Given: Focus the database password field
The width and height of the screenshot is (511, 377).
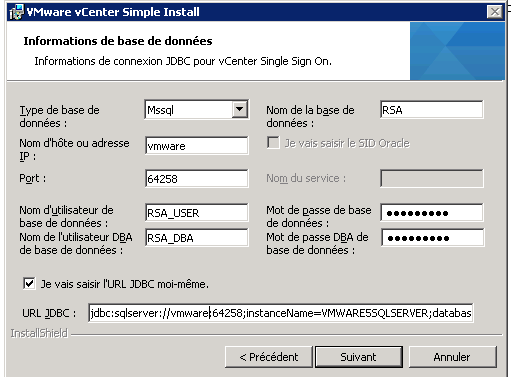Looking at the screenshot, I should [x=432, y=212].
